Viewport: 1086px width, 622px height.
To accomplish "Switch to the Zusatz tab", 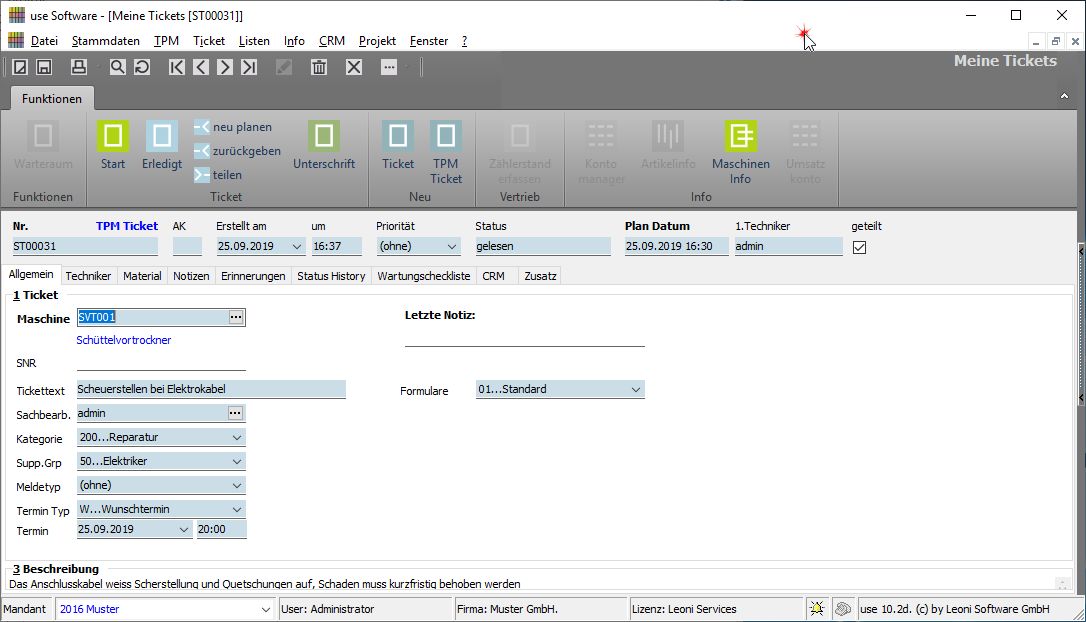I will coord(540,276).
